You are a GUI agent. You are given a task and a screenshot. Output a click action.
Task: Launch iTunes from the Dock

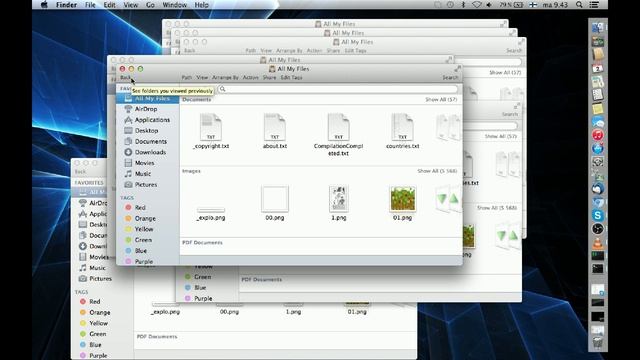point(598,135)
